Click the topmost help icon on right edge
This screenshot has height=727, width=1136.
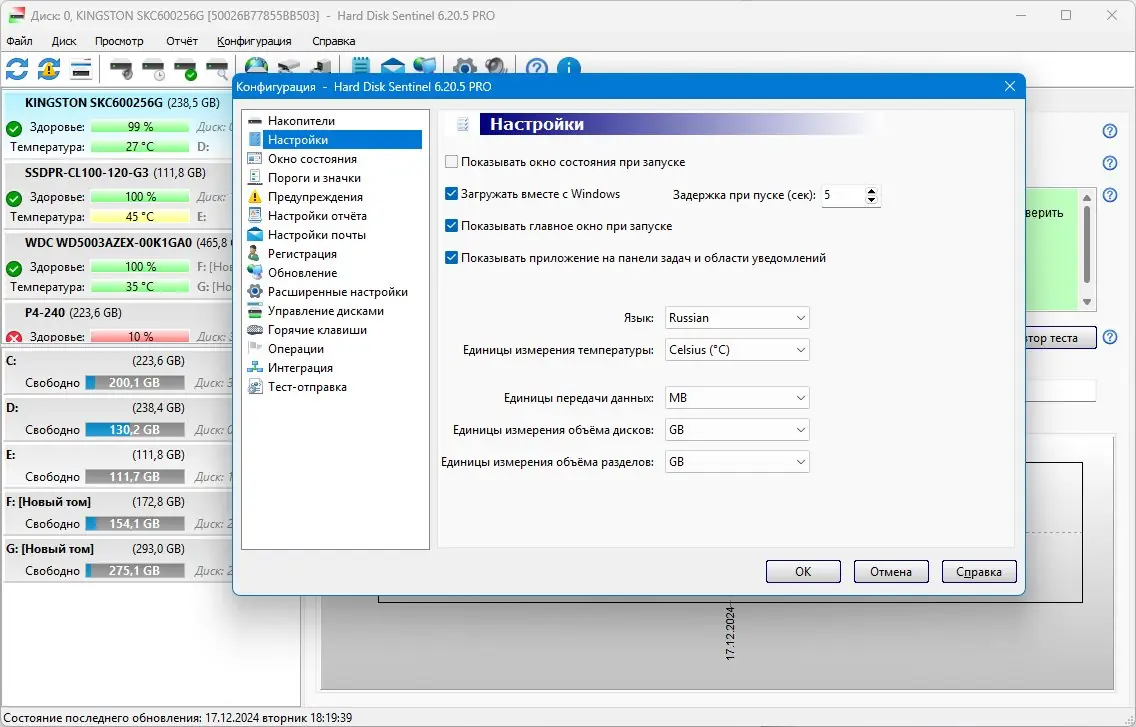click(1110, 131)
